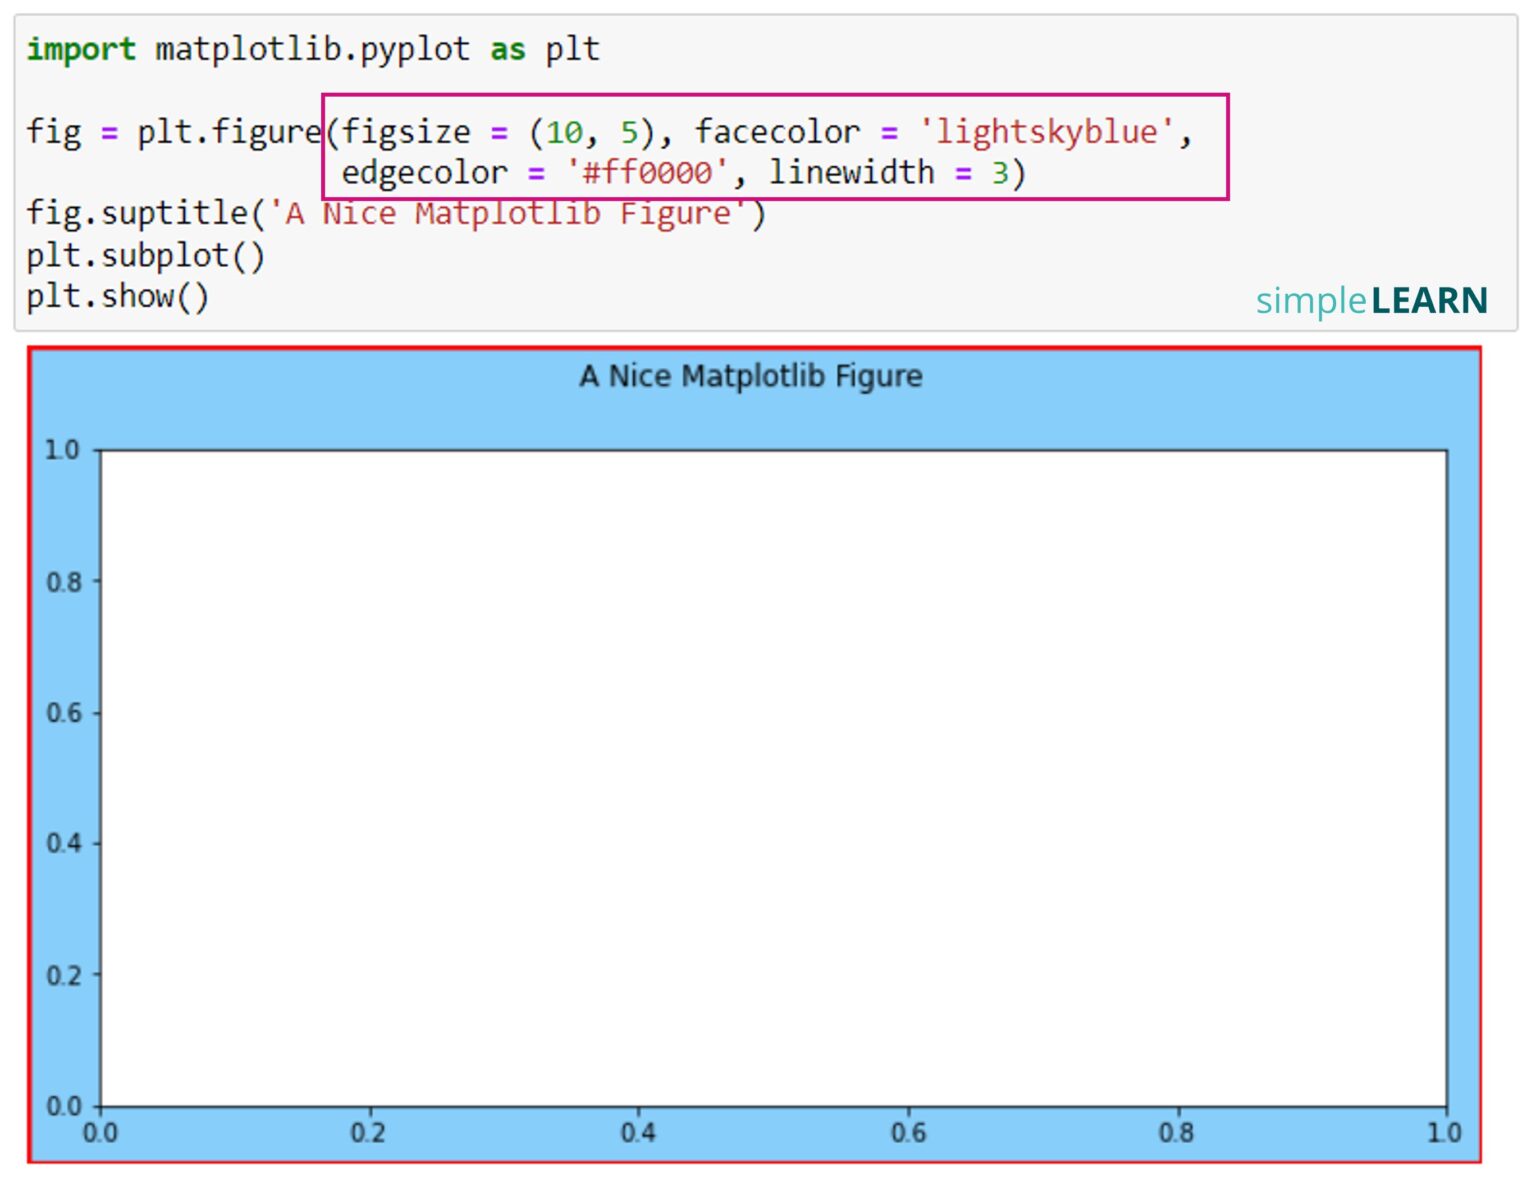Click the 0.8 tick on the y-axis
The width and height of the screenshot is (1536, 1181).
tap(63, 582)
